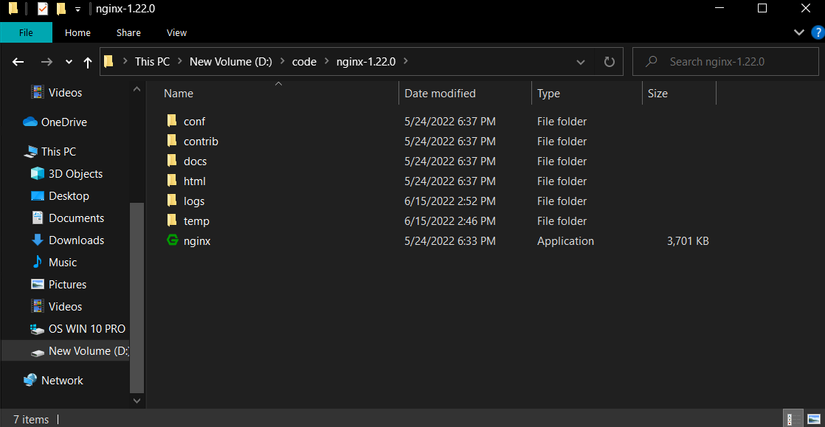
Task: Click the code breadcrumb in address bar
Action: click(304, 62)
